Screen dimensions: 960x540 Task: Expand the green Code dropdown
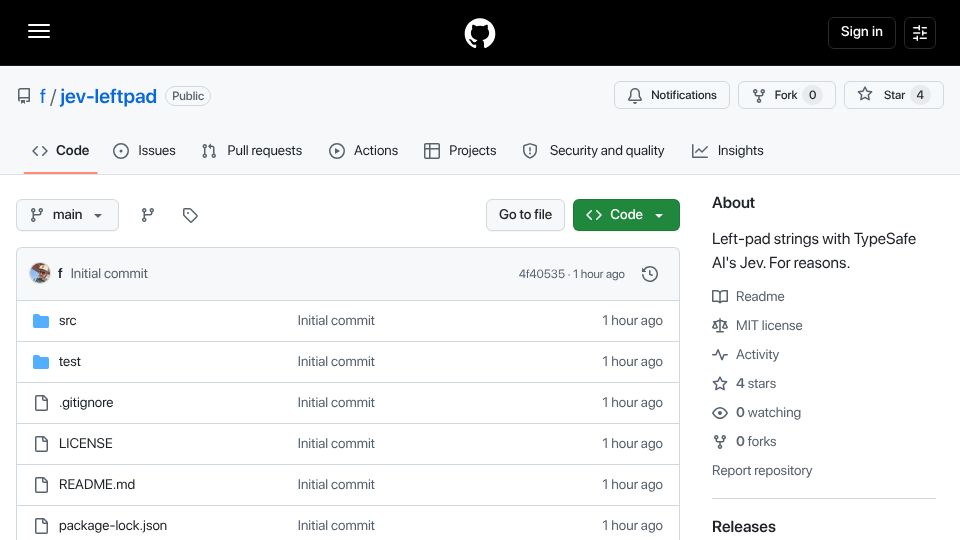pyautogui.click(x=626, y=215)
